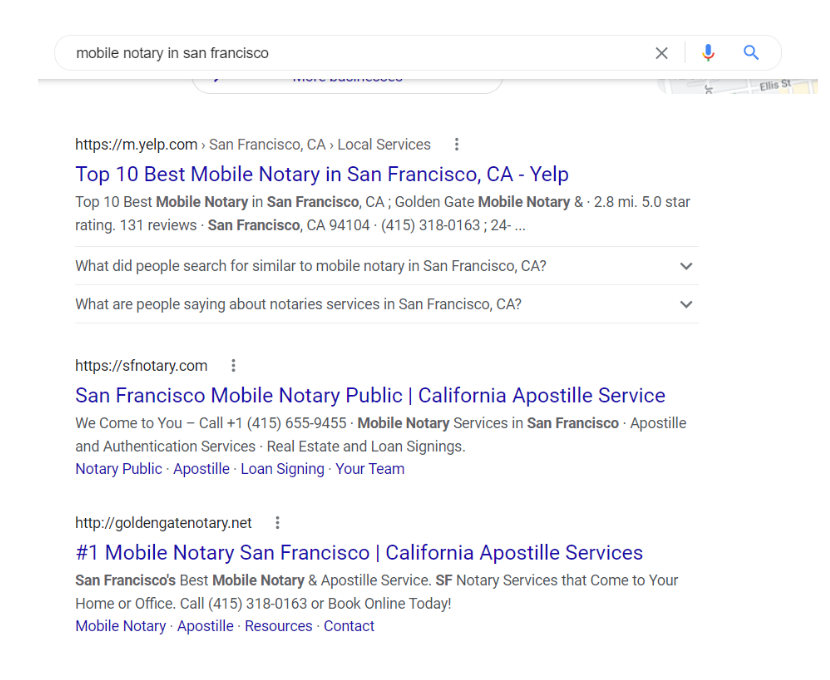Click the "Your Team" sitelink
This screenshot has width=830, height=680.
tap(370, 468)
